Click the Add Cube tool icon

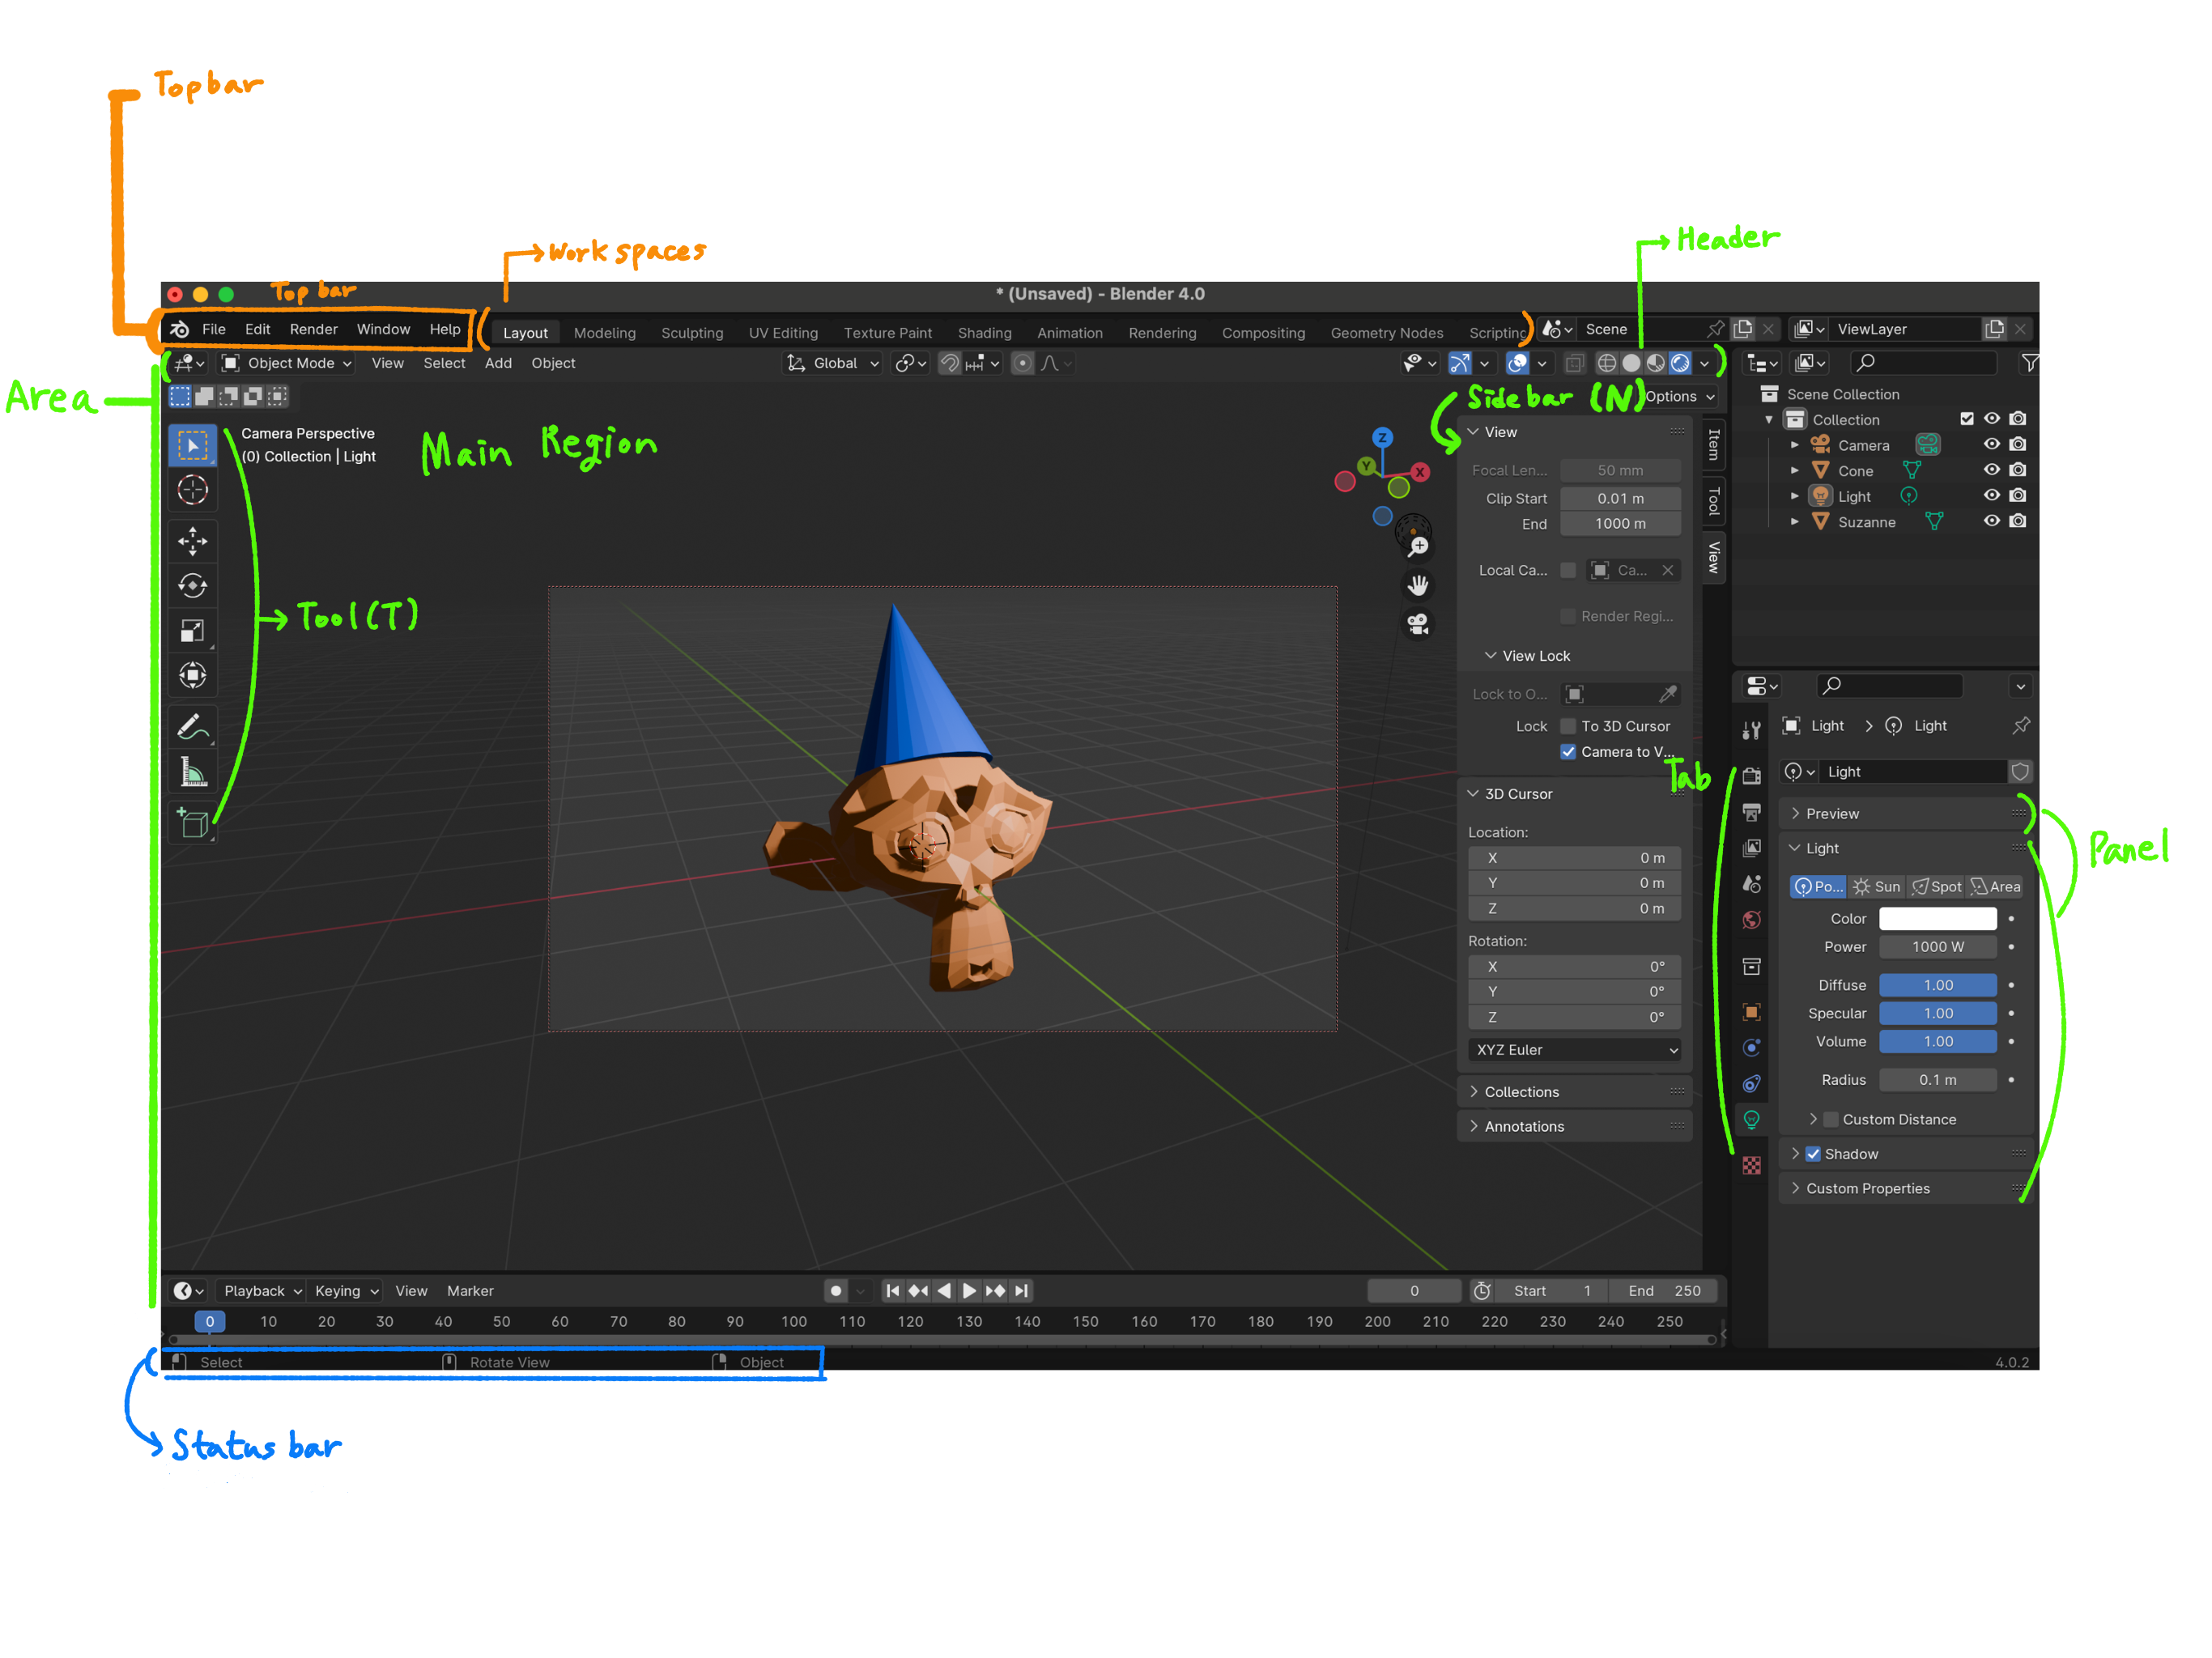[192, 823]
